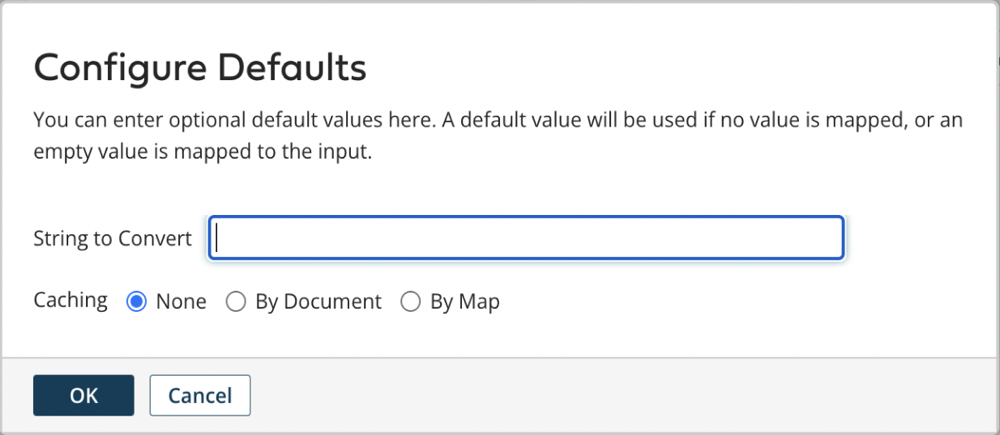Click the "Caching" label text

coord(71,300)
